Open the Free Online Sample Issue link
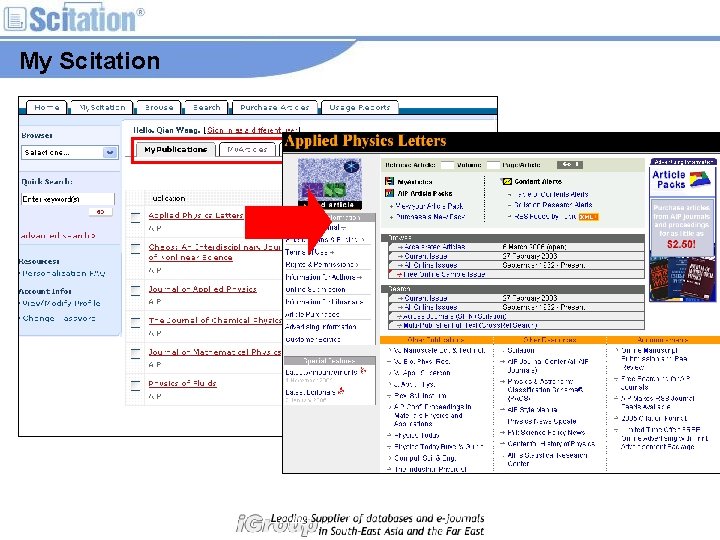The width and height of the screenshot is (720, 540). point(444,275)
